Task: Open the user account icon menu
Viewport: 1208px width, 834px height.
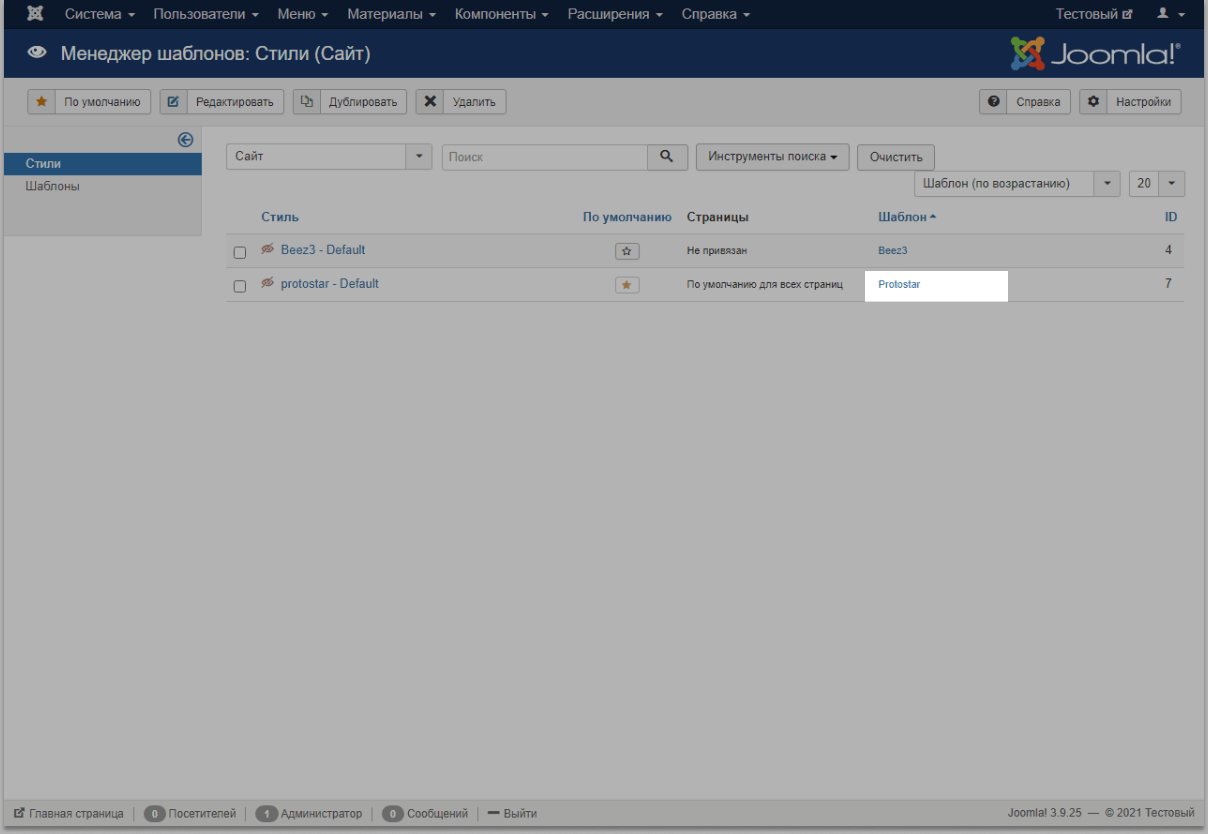Action: point(1170,14)
